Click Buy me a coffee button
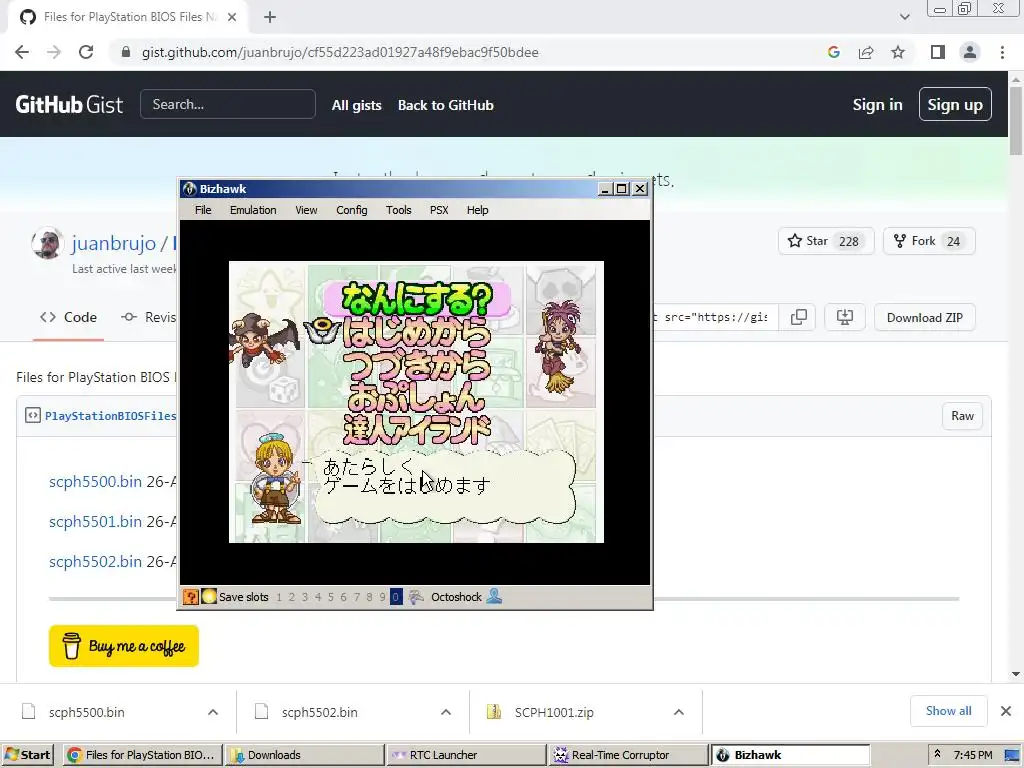The height and width of the screenshot is (768, 1024). 123,646
